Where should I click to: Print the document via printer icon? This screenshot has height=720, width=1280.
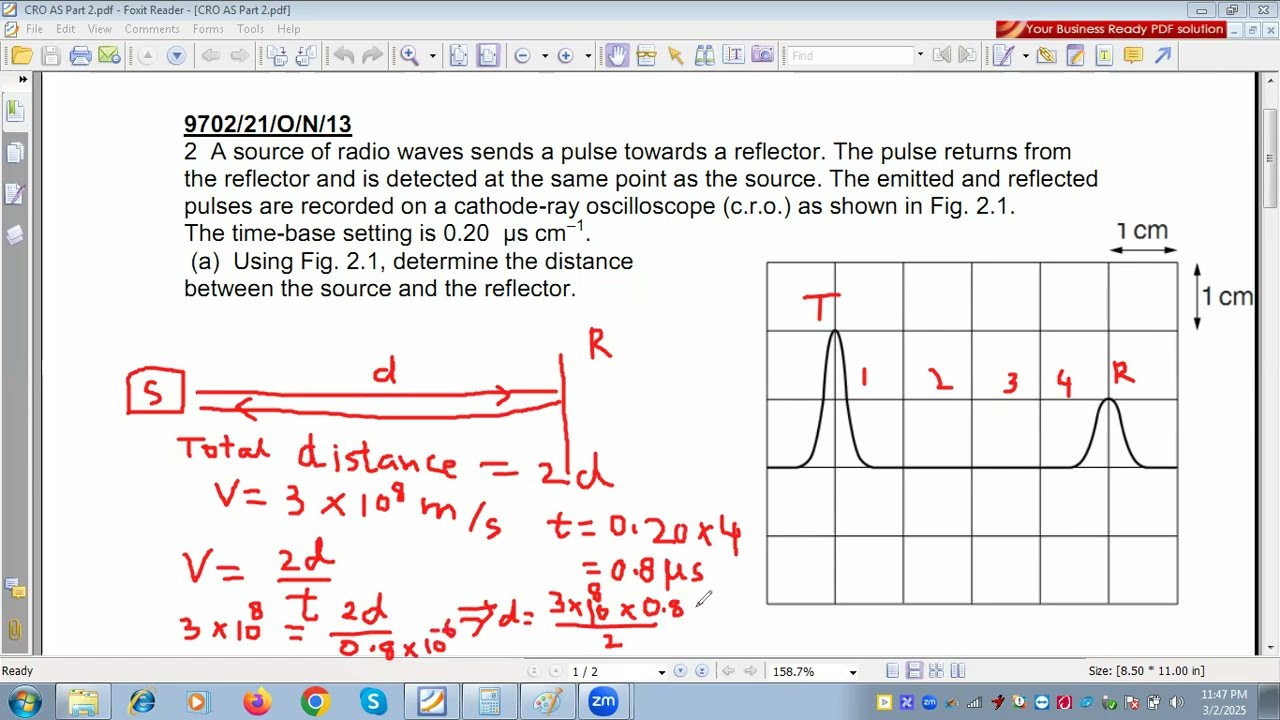(x=81, y=56)
